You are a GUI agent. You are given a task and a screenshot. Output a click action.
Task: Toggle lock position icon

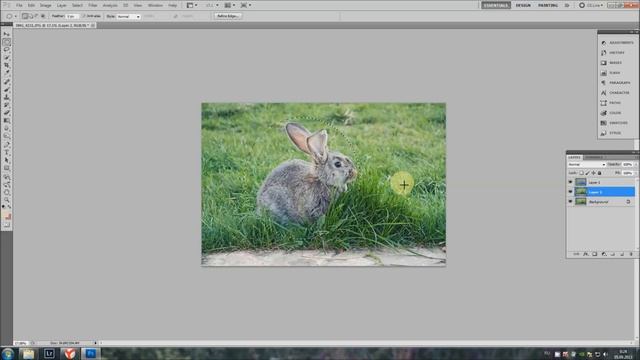pos(593,173)
